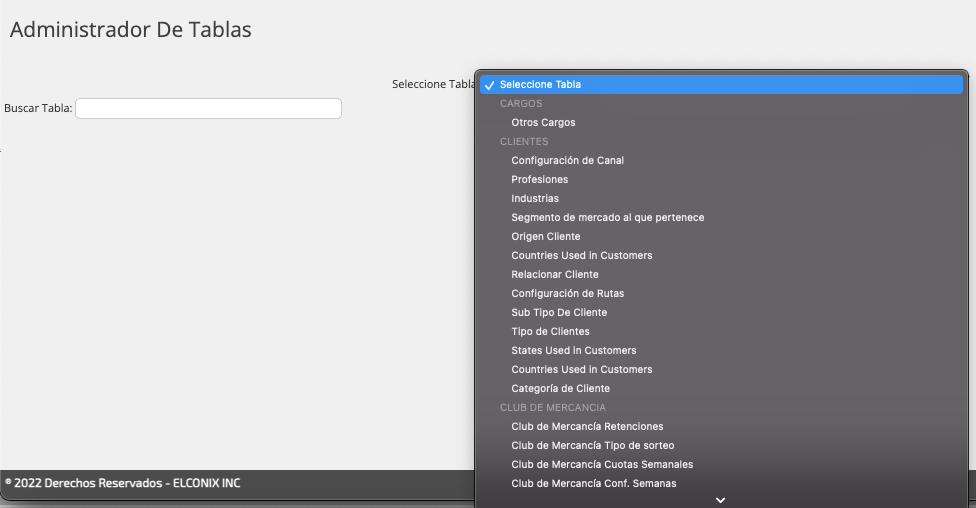
Task: Click the checkmark beside 'Seleccione Tabla'
Action: (490, 85)
